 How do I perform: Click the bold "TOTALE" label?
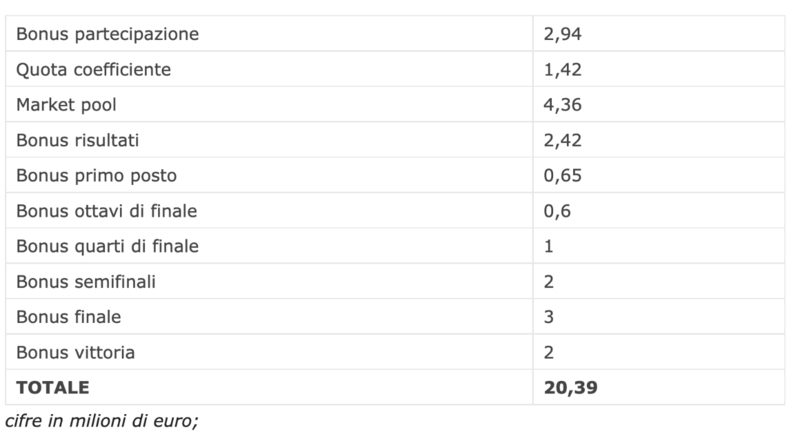53,387
